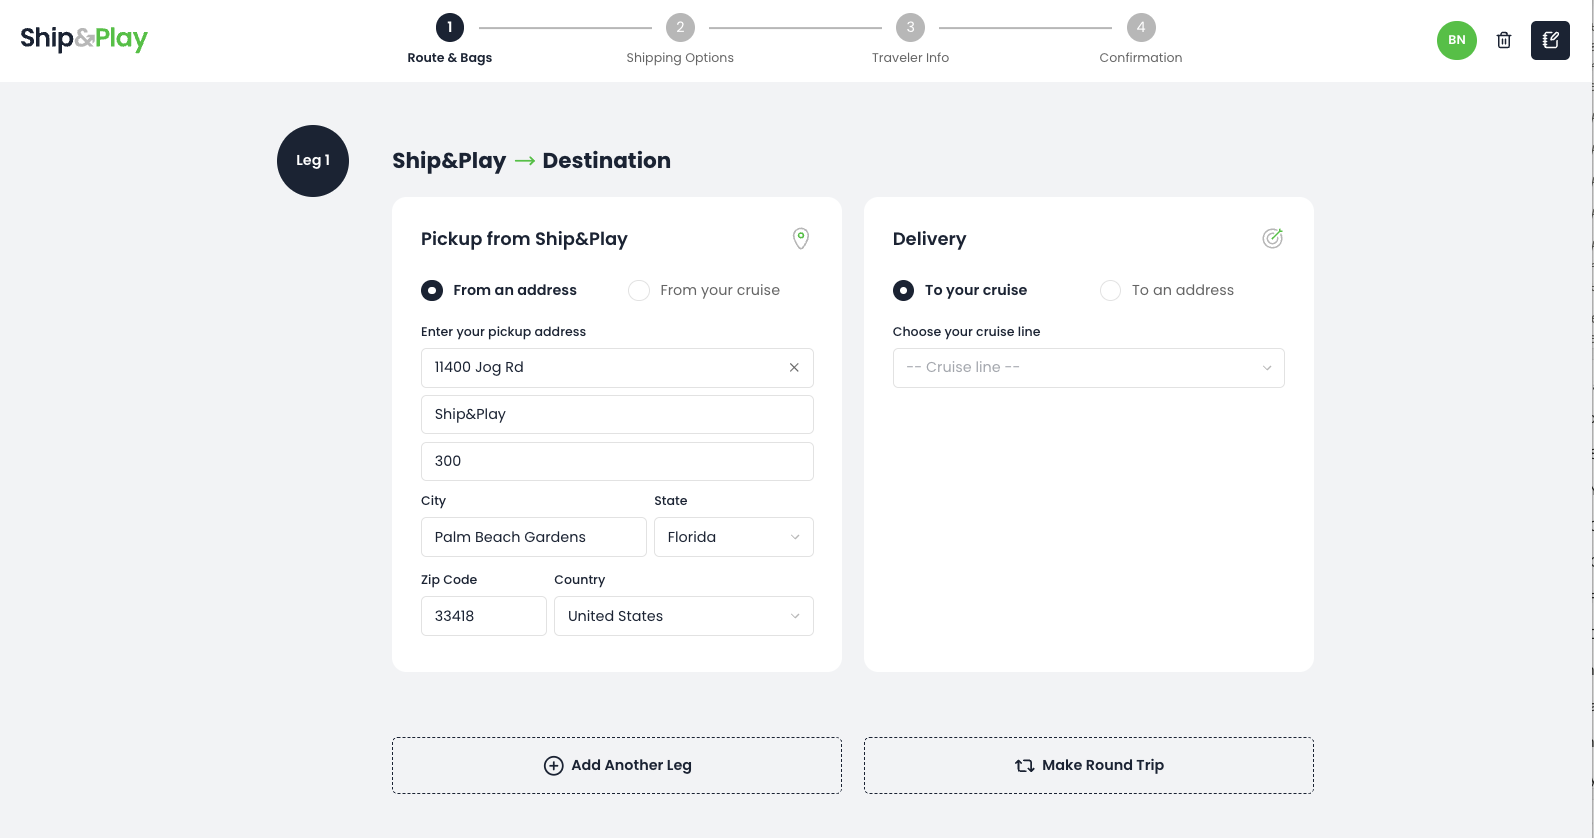The height and width of the screenshot is (838, 1594).
Task: Open the Cruise line dropdown
Action: (x=1088, y=368)
